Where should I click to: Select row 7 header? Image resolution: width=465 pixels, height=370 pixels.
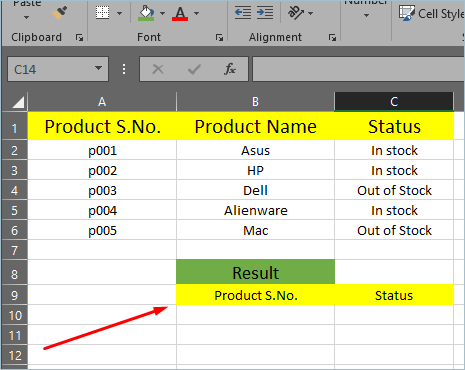click(x=15, y=250)
